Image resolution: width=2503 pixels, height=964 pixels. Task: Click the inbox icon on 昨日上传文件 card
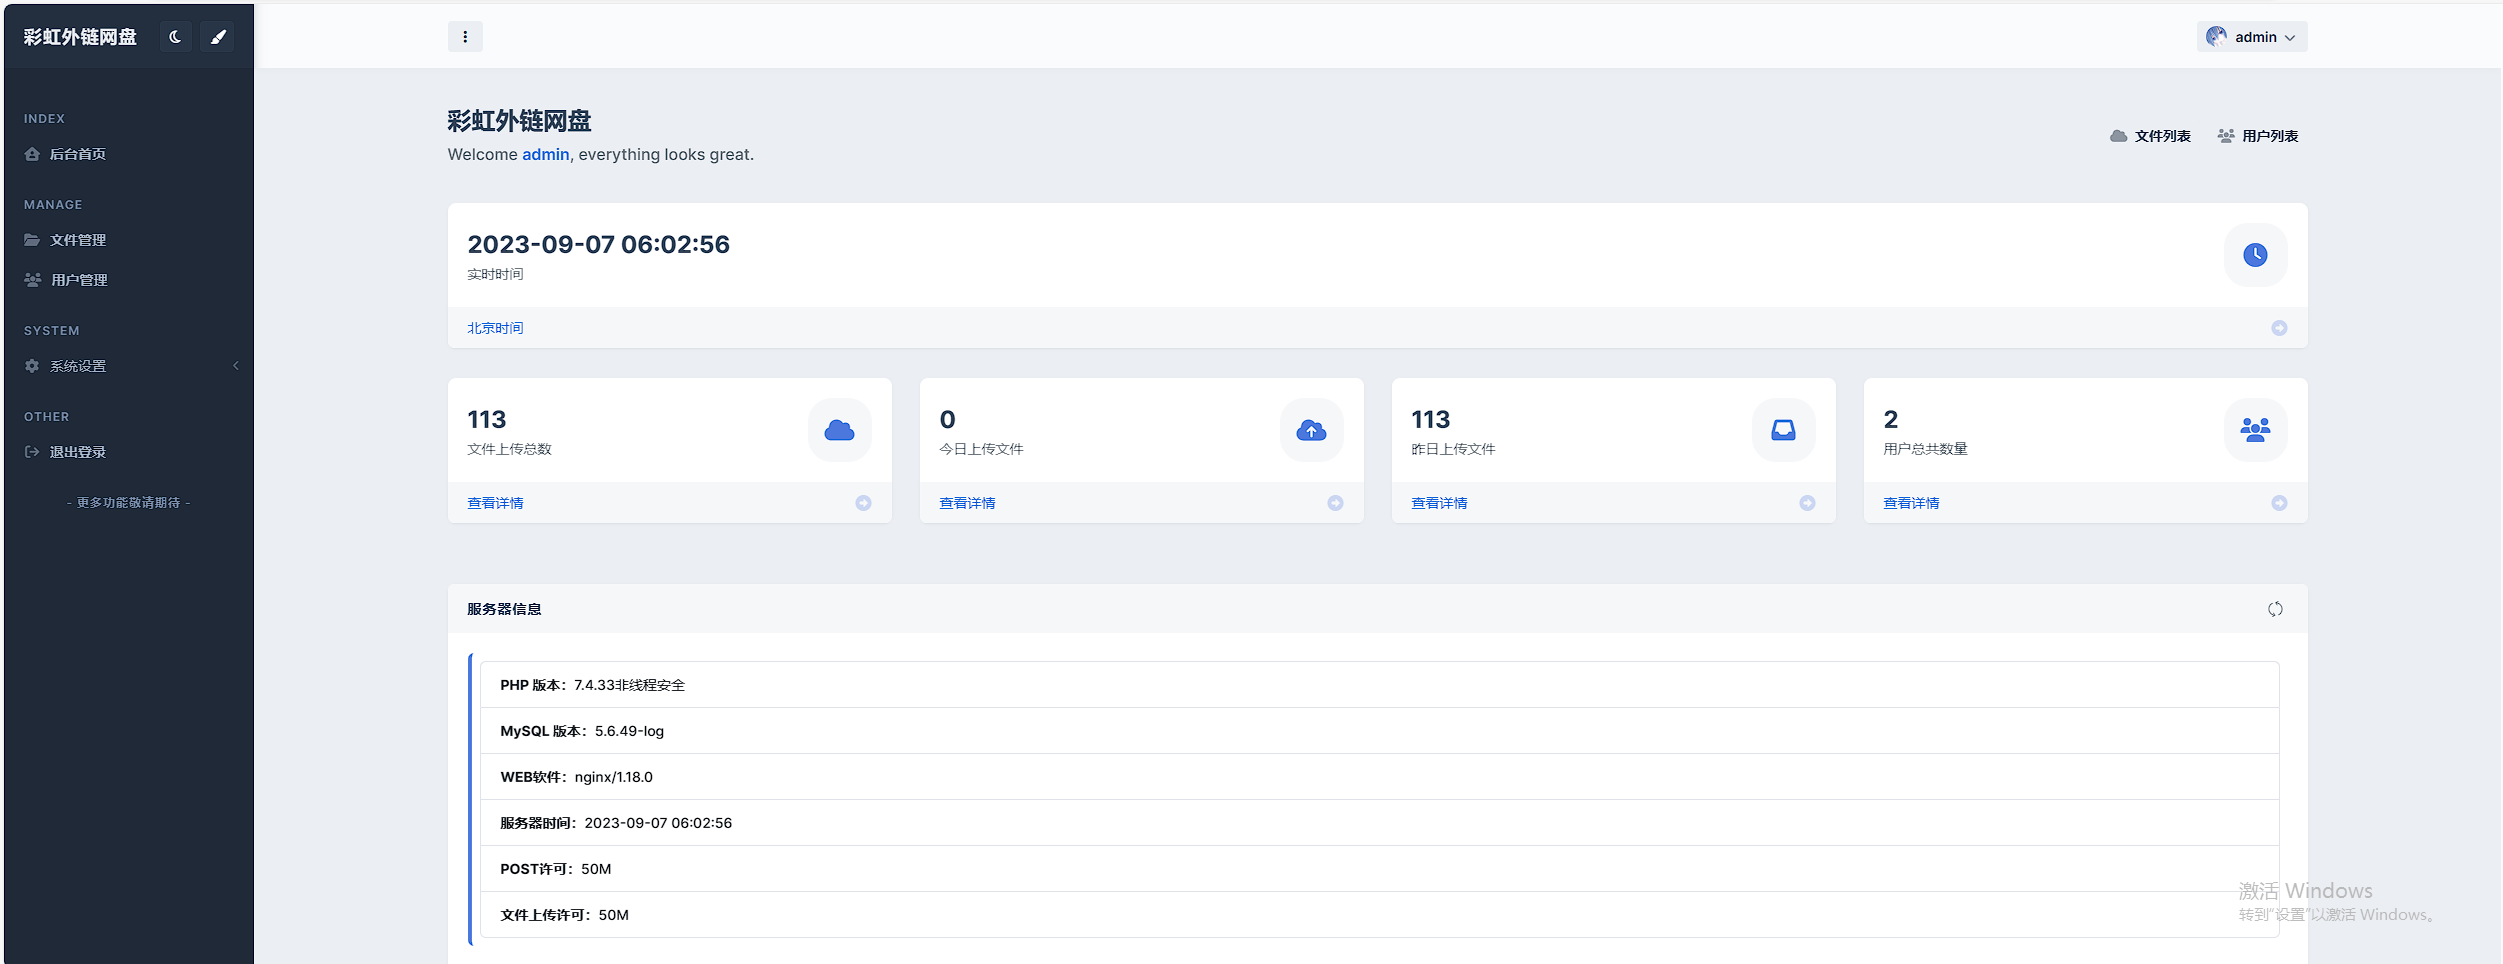pyautogui.click(x=1783, y=430)
